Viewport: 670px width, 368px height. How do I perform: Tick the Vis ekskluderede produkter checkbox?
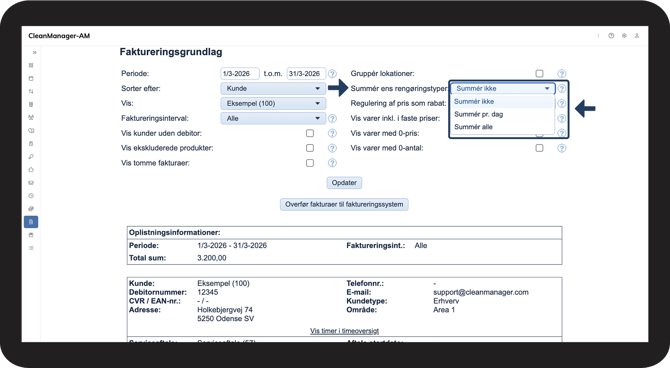coord(310,148)
